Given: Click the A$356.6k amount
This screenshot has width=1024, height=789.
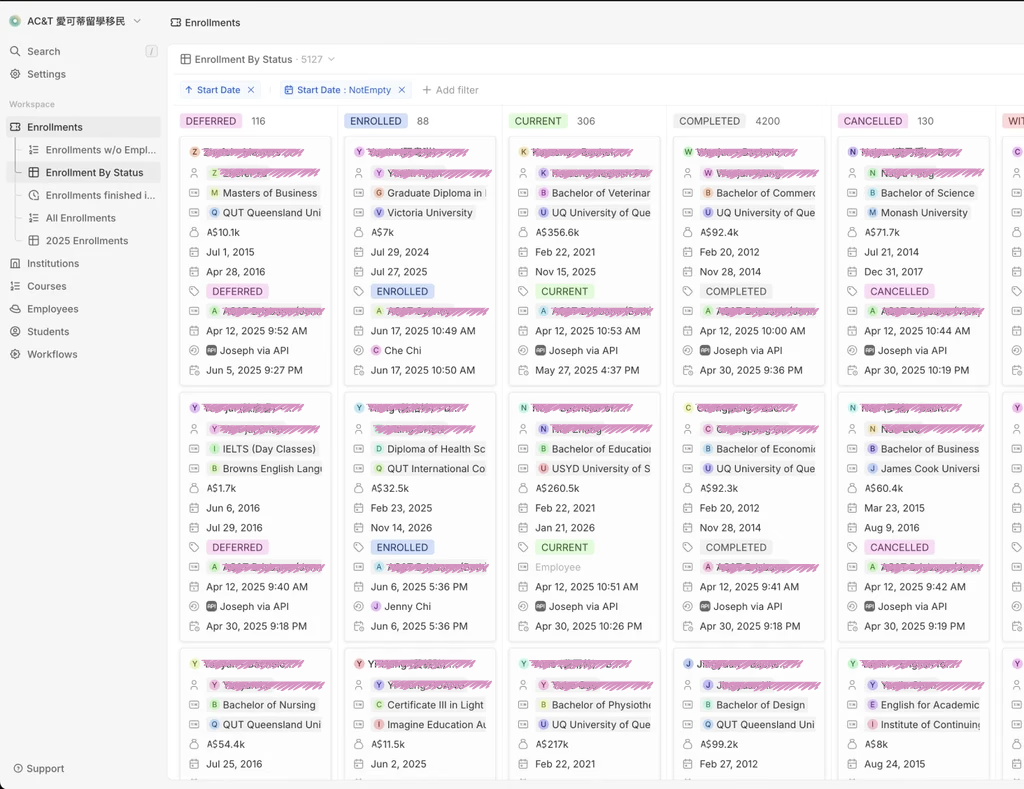Looking at the screenshot, I should (558, 232).
